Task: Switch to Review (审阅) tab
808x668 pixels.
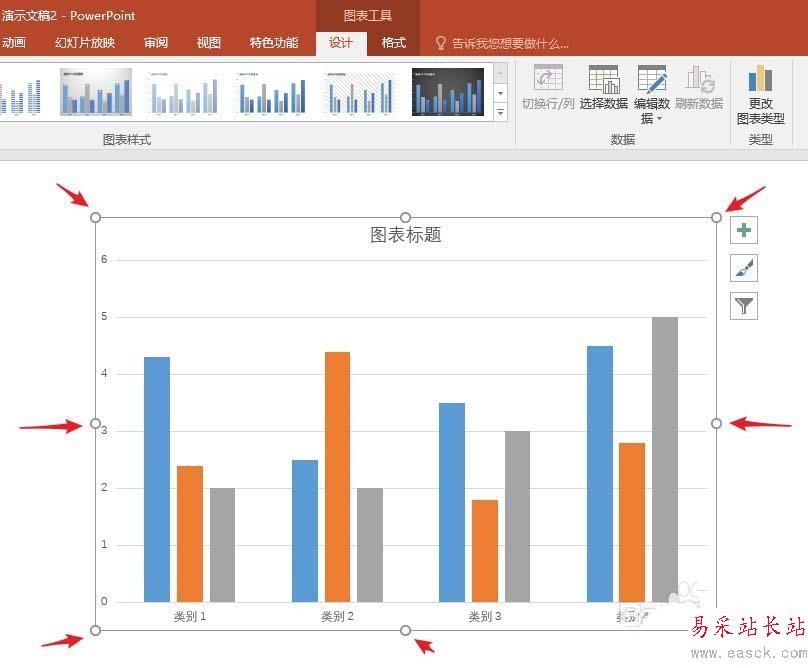Action: click(x=156, y=42)
